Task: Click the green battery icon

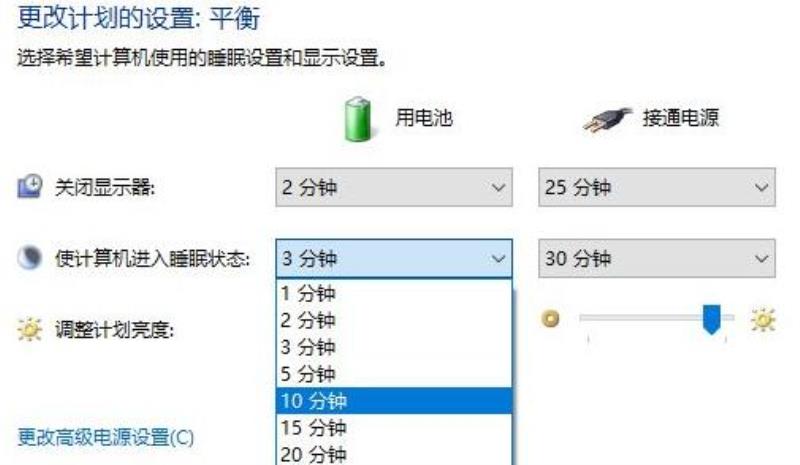Action: [x=358, y=119]
